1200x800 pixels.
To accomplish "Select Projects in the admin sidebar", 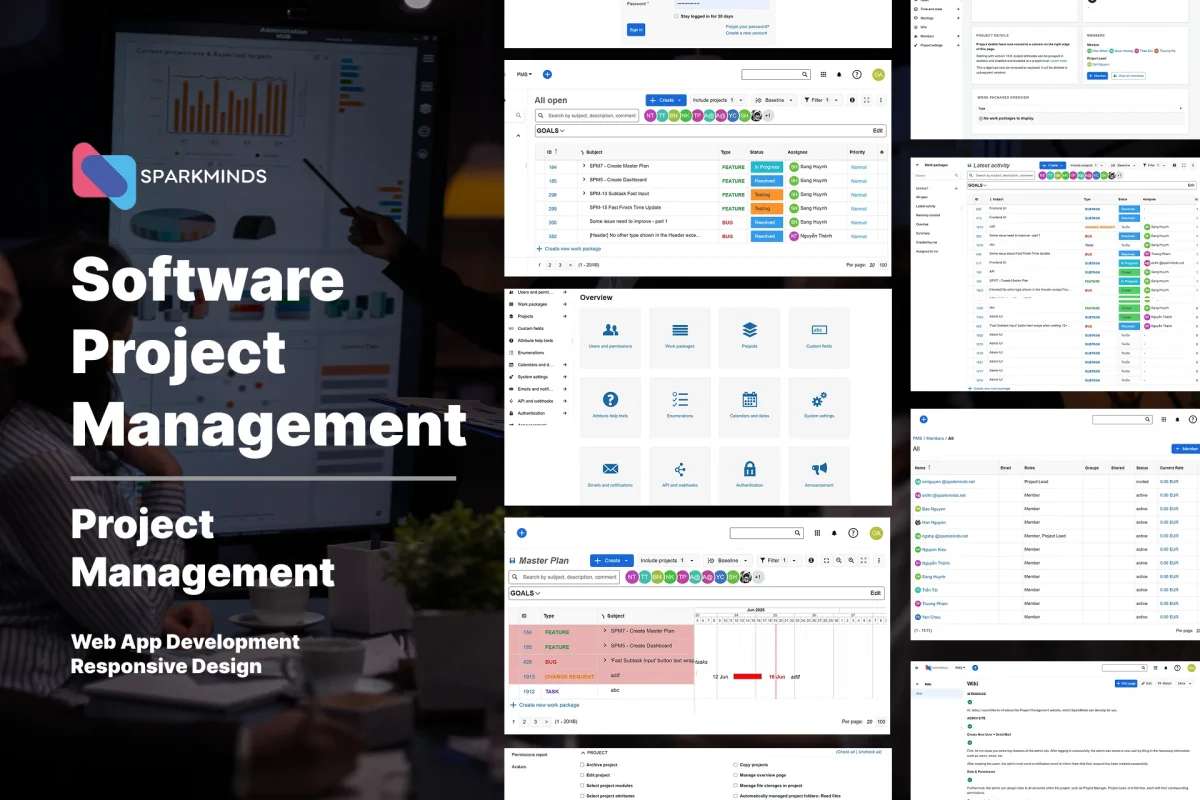I will coord(524,316).
